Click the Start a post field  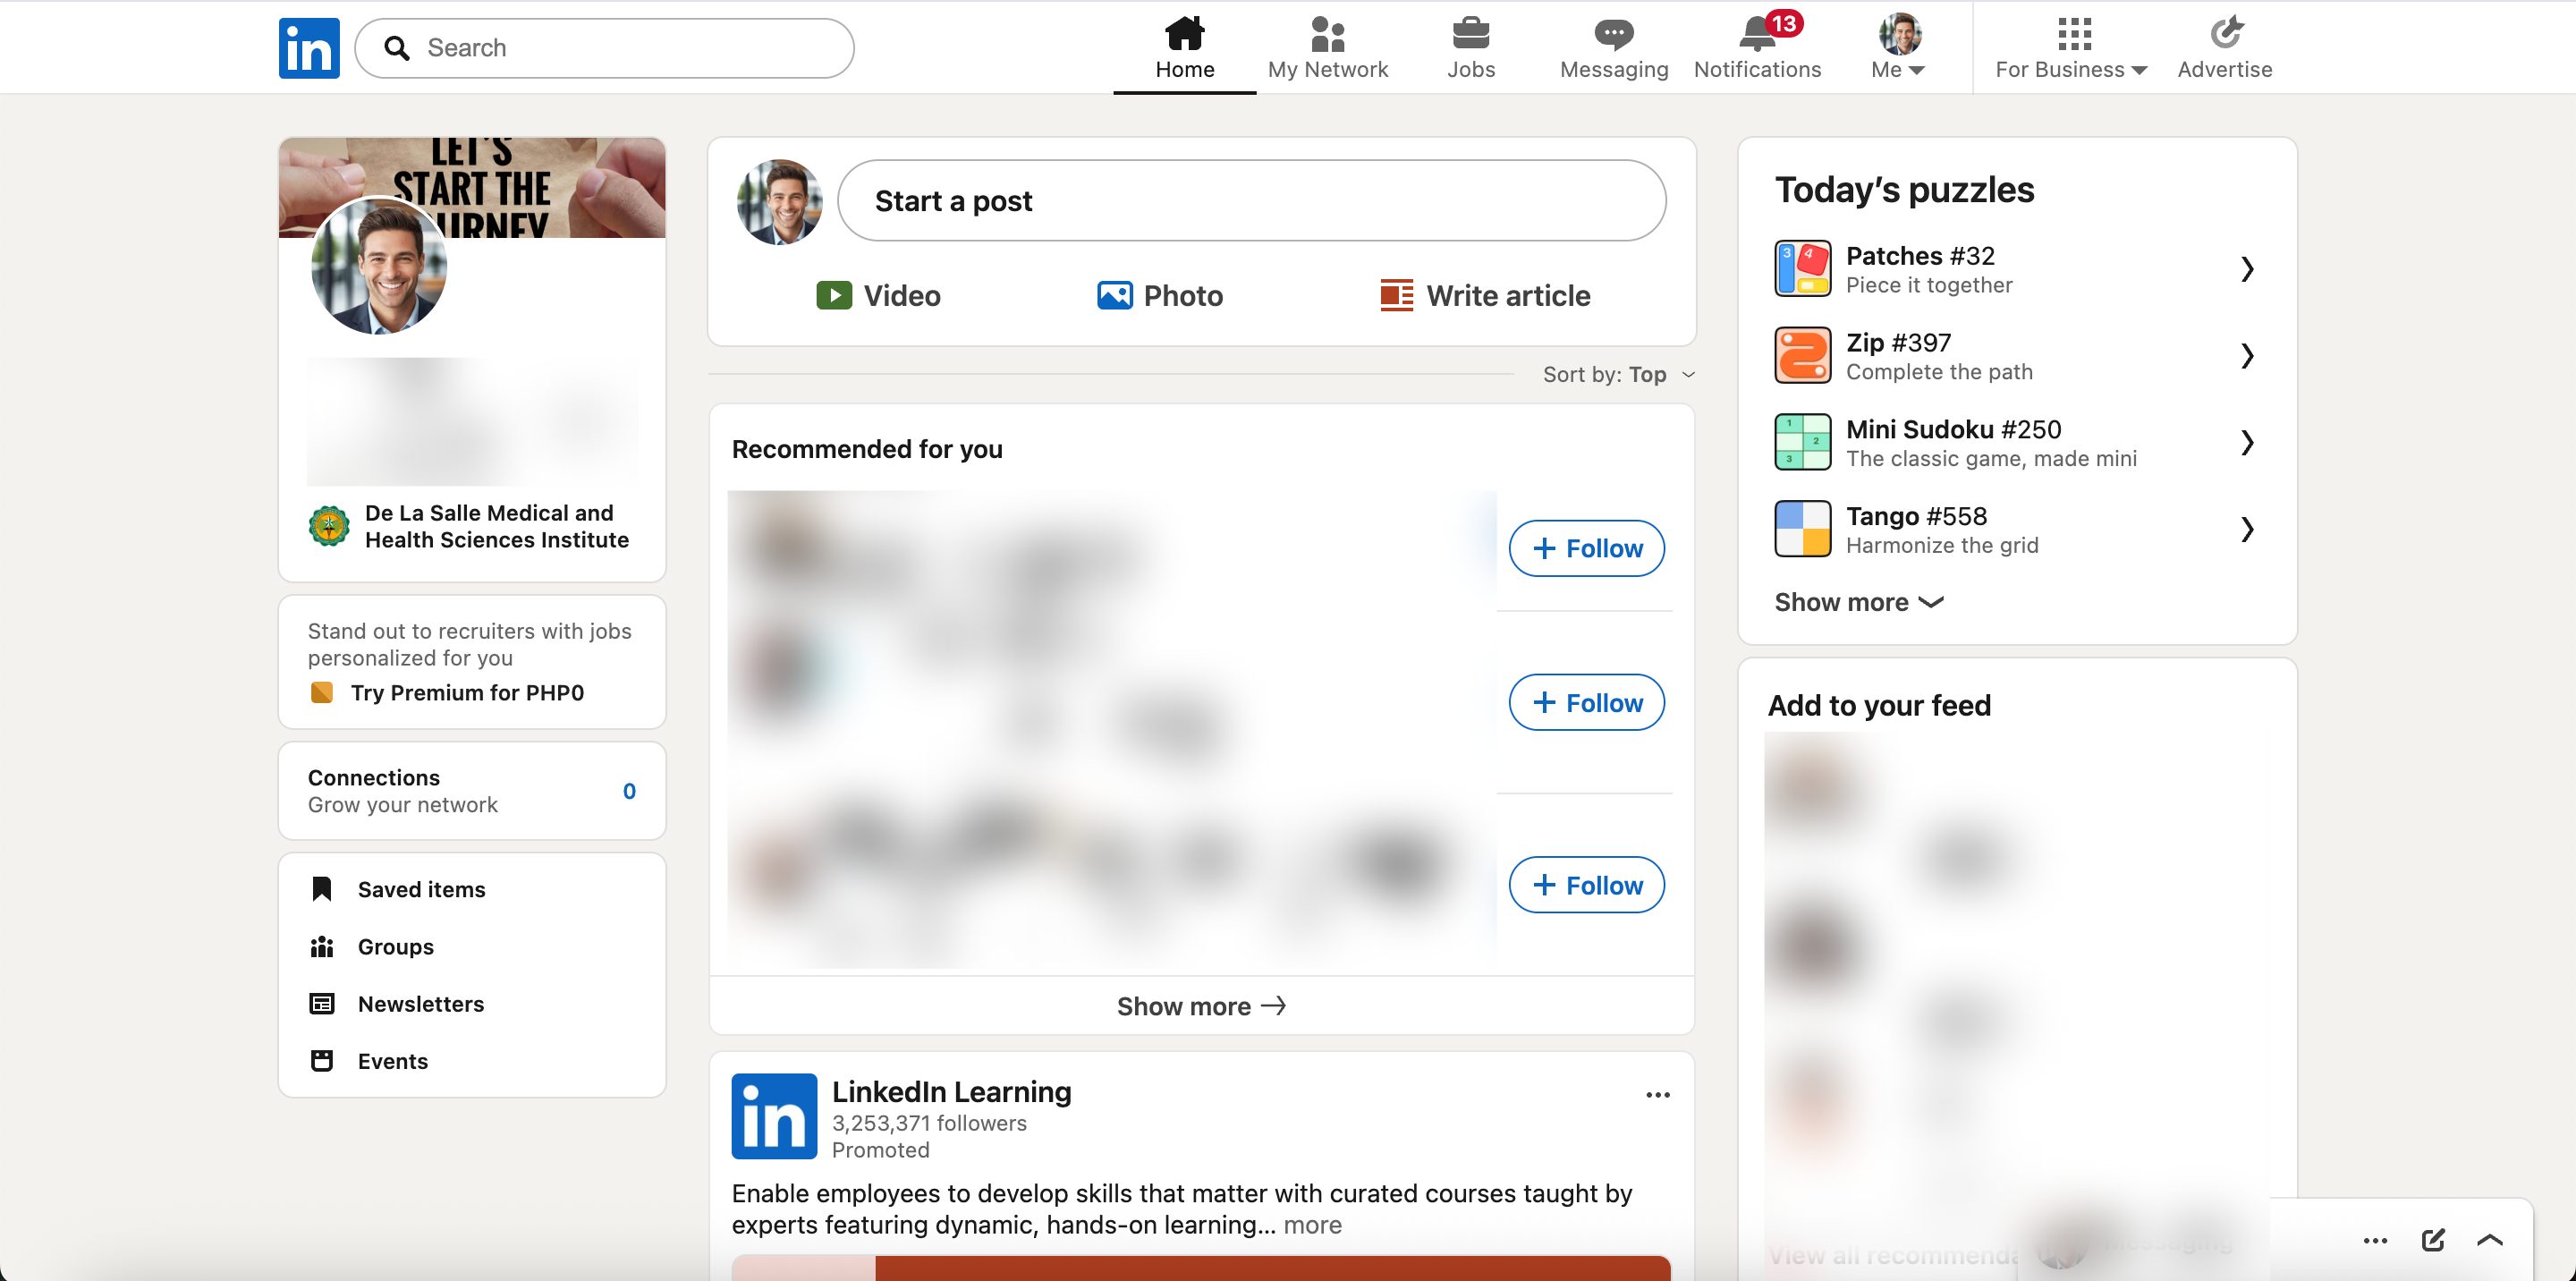pyautogui.click(x=1251, y=200)
